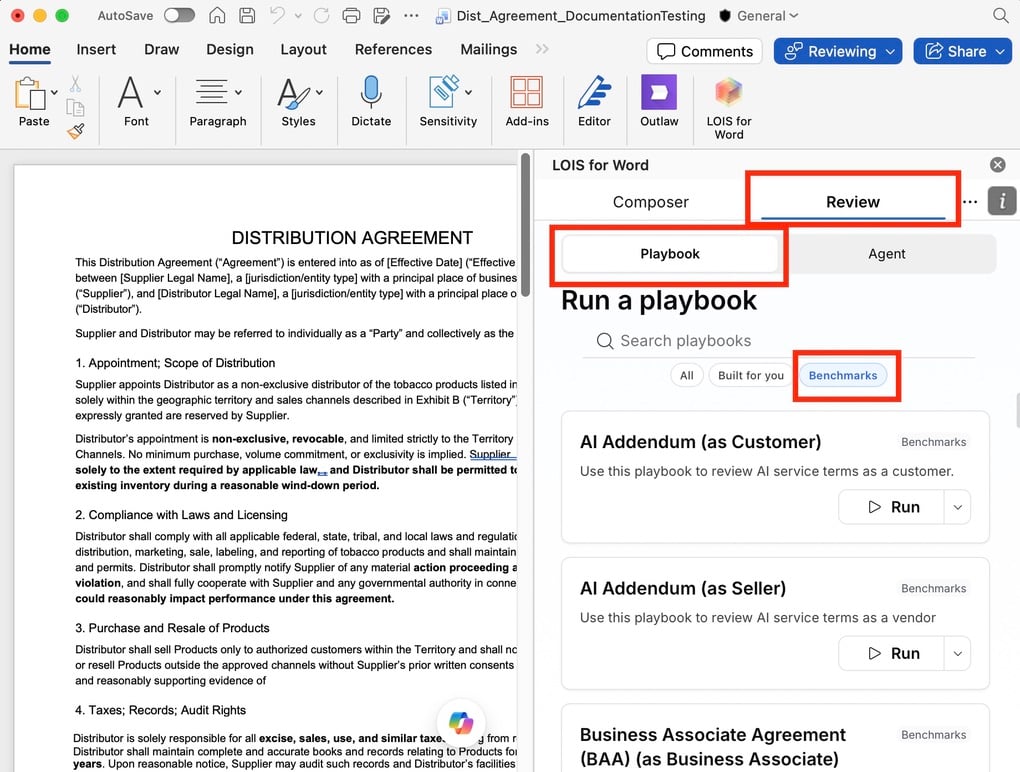The image size is (1020, 772).
Task: Open the Reviewing mode dropdown
Action: [x=838, y=51]
